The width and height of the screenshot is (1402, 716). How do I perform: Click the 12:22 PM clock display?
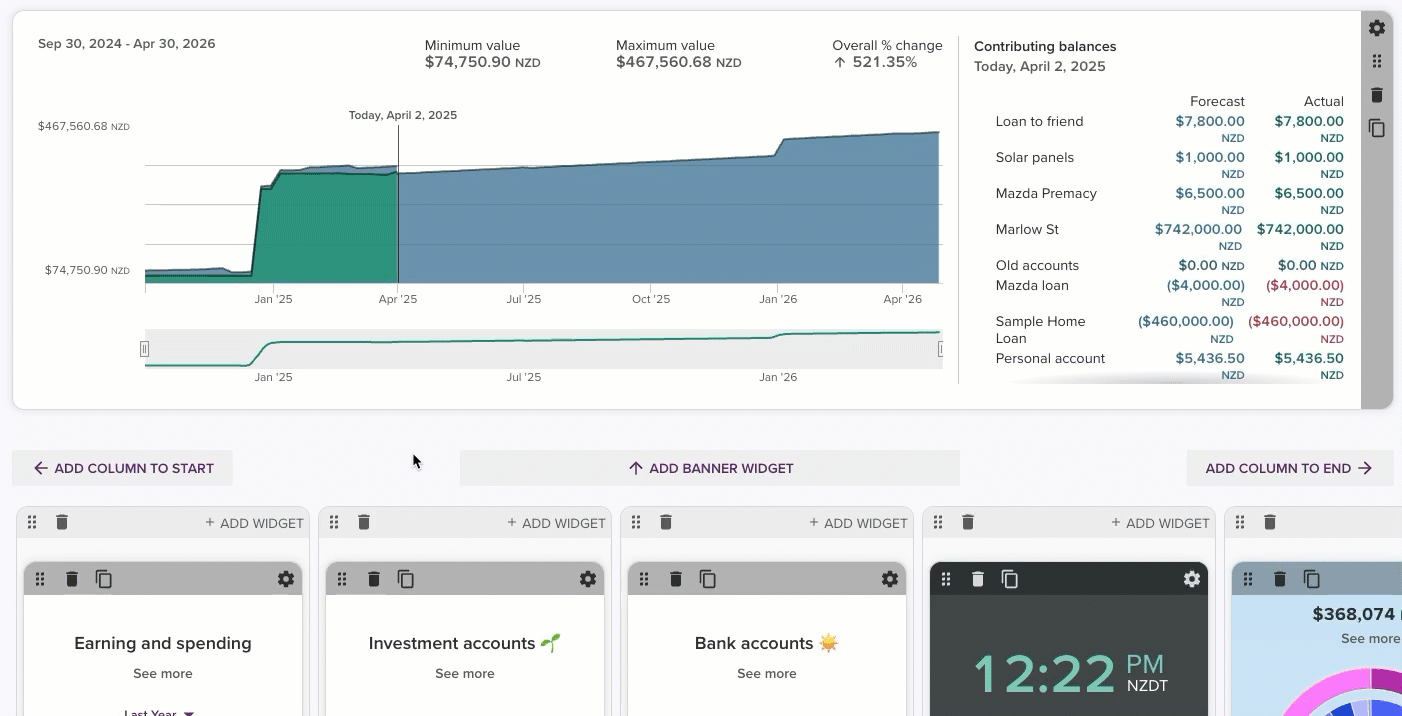[1070, 674]
